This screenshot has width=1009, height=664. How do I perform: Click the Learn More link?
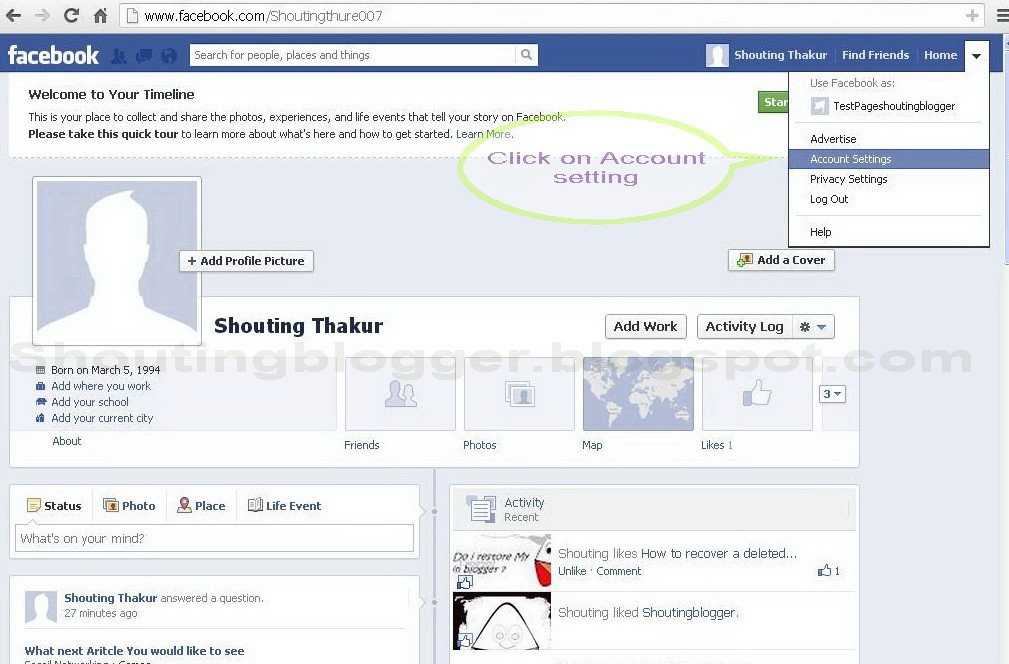[x=485, y=134]
